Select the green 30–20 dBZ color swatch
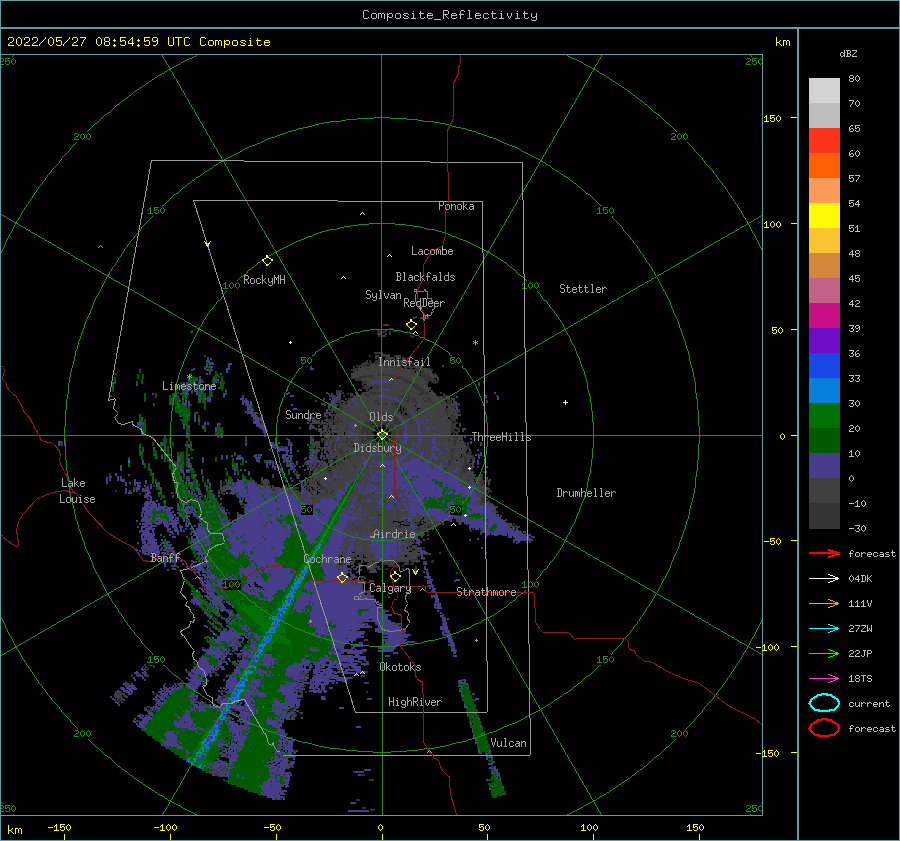 [x=824, y=416]
